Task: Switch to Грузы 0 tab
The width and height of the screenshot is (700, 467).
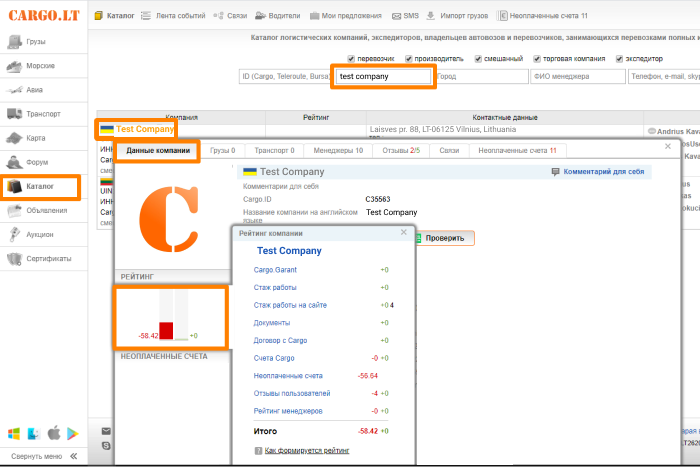Action: [x=222, y=150]
